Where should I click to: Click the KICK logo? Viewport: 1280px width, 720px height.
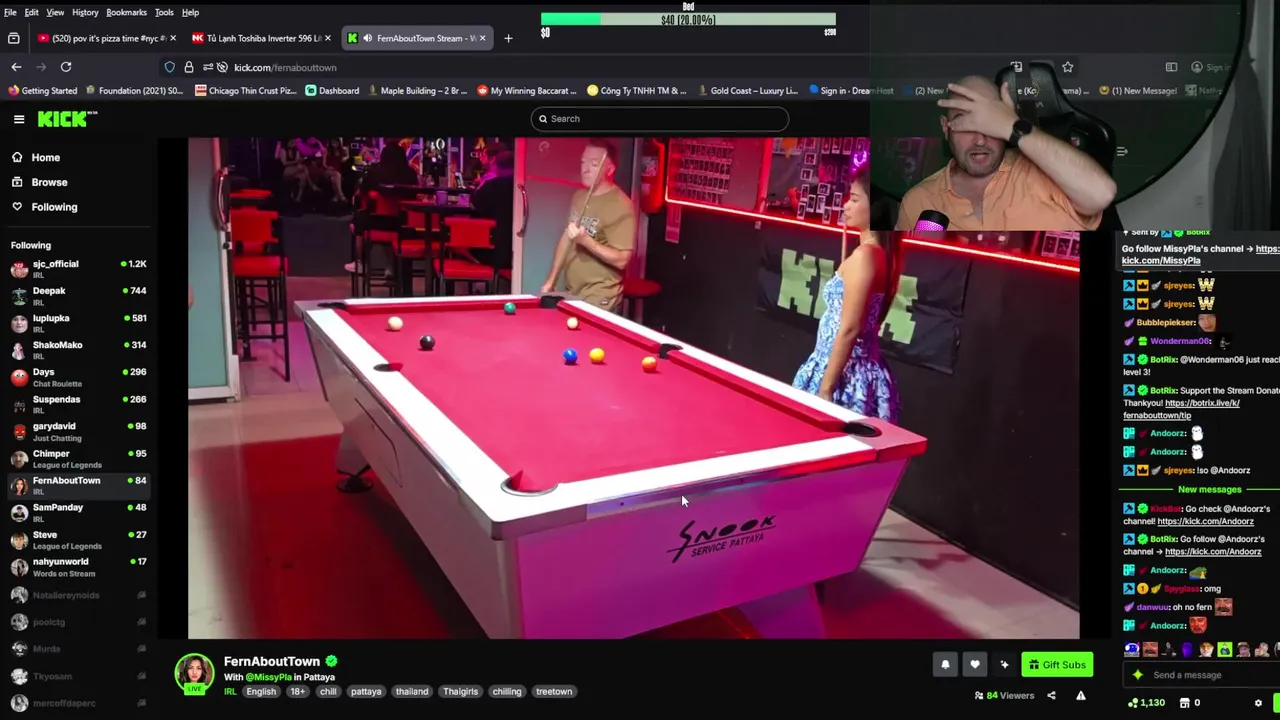(x=67, y=119)
